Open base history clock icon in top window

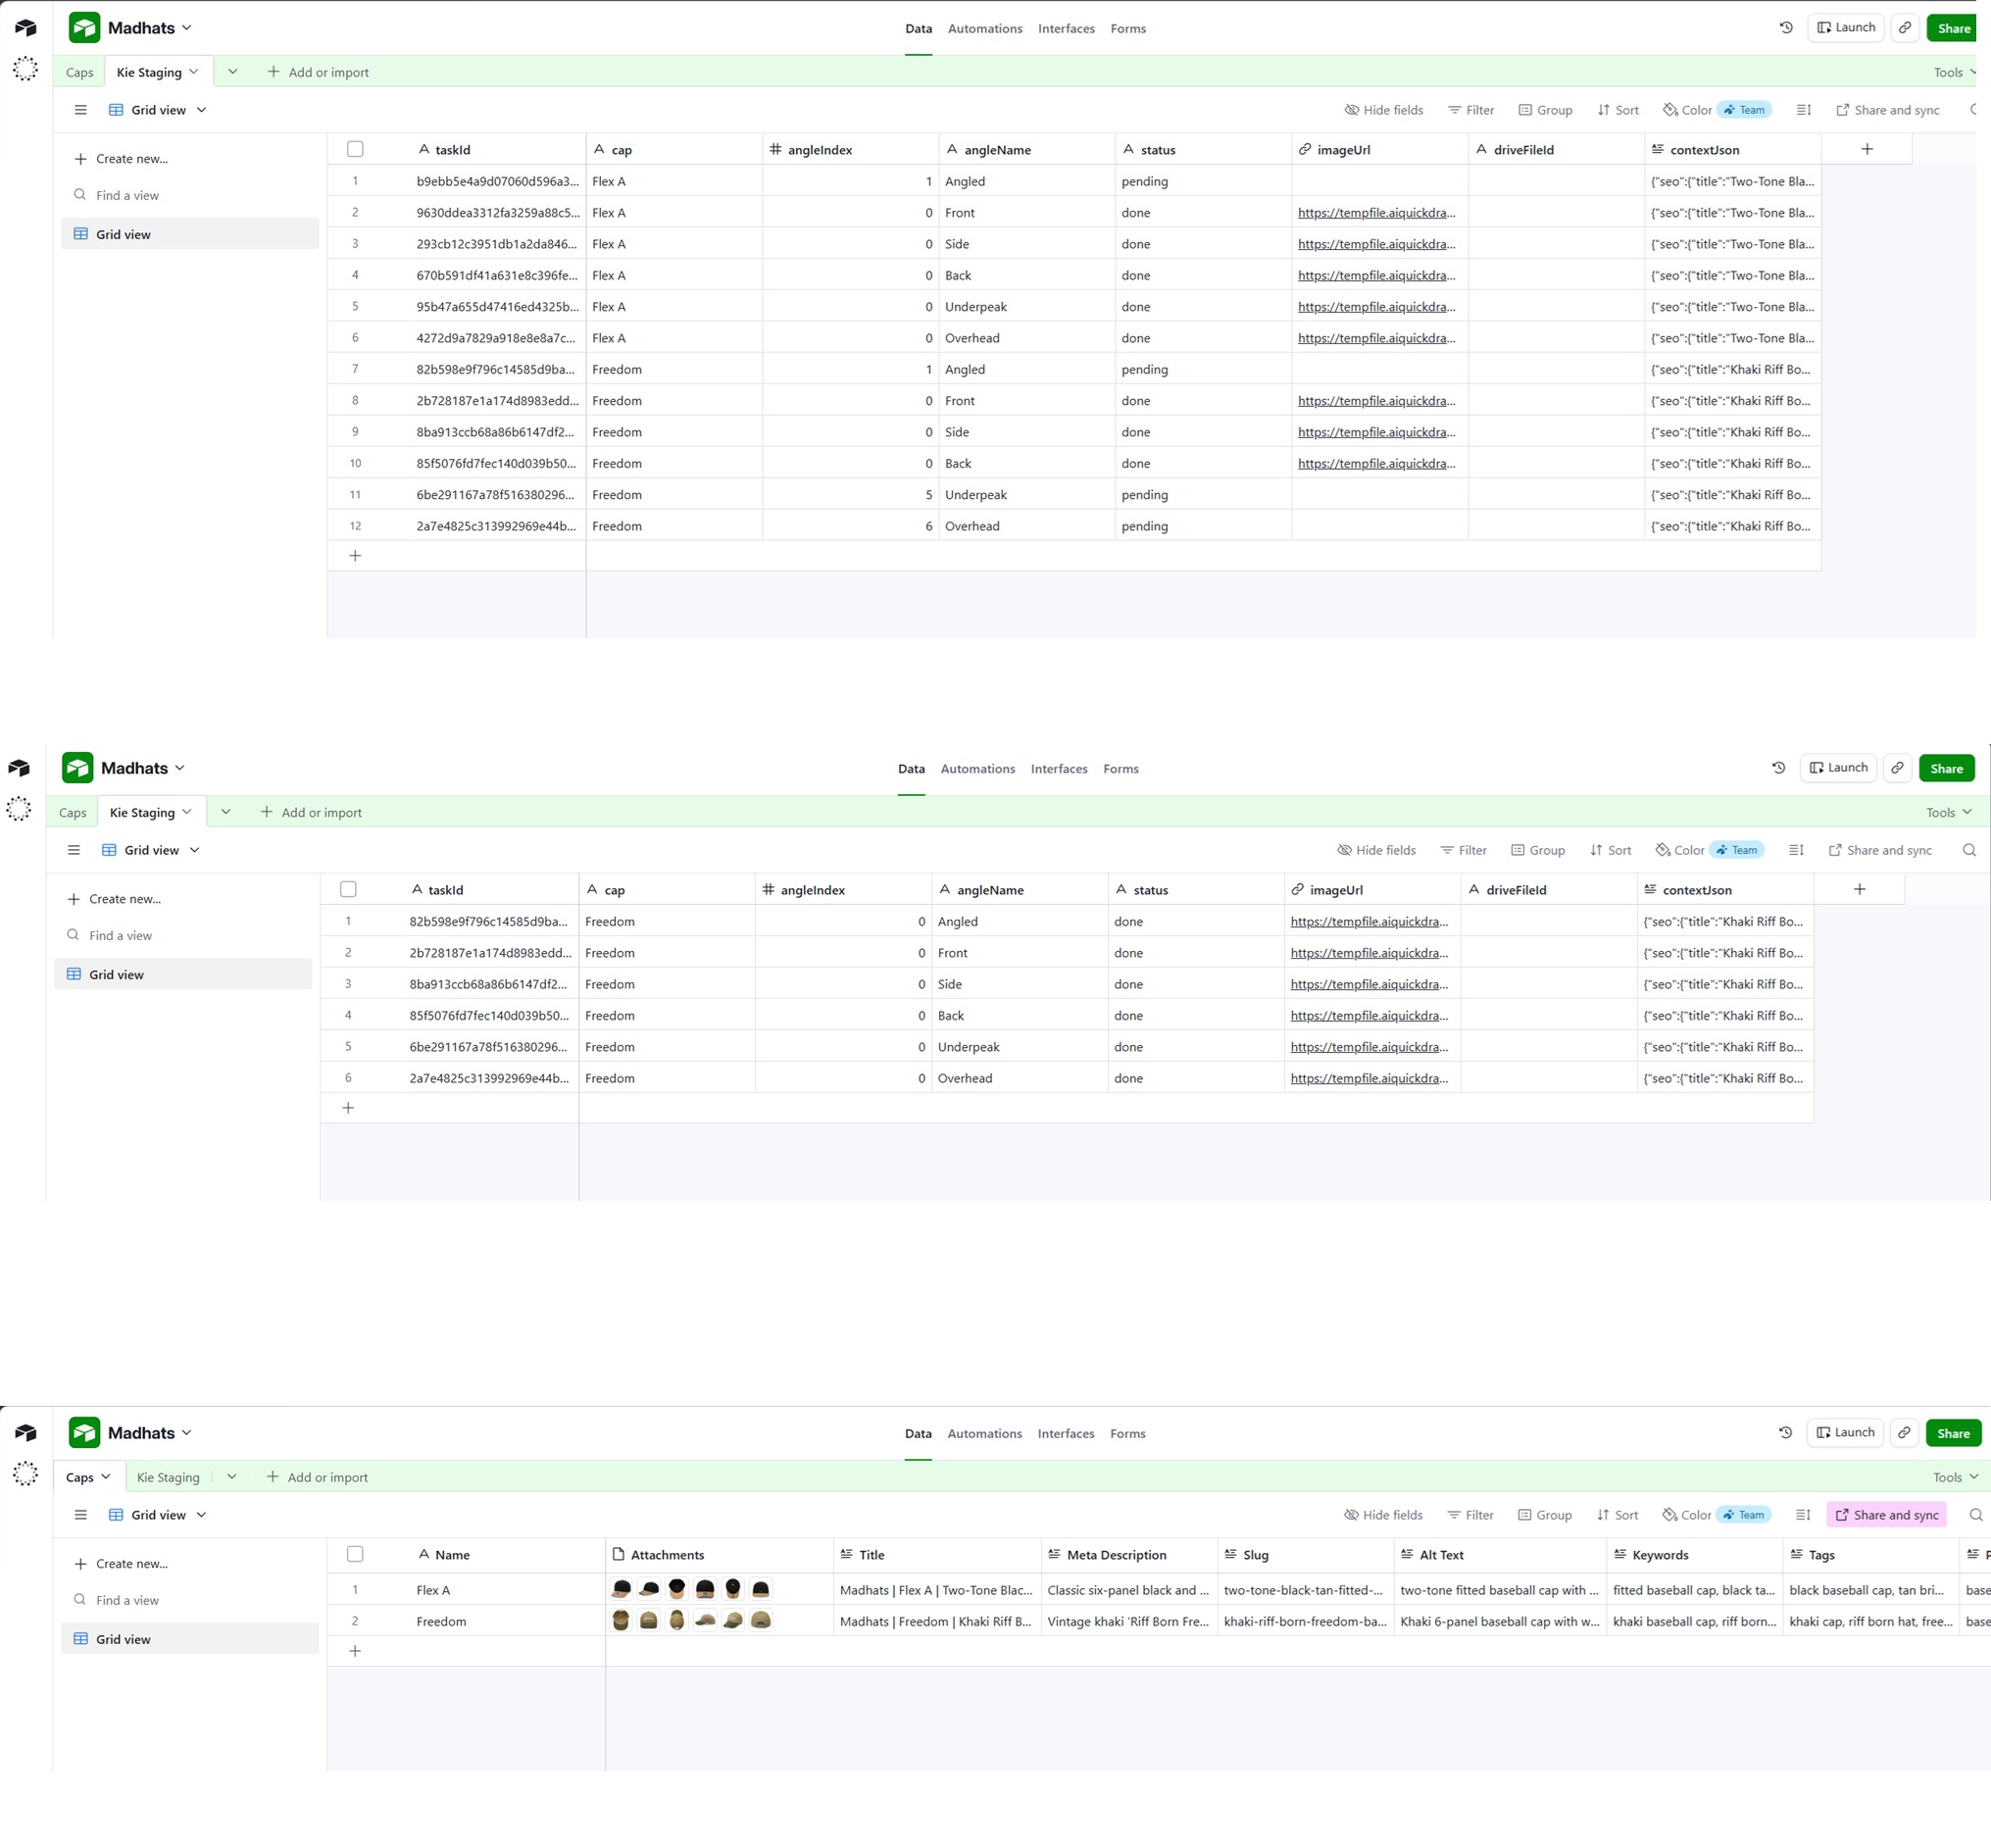pos(1786,28)
